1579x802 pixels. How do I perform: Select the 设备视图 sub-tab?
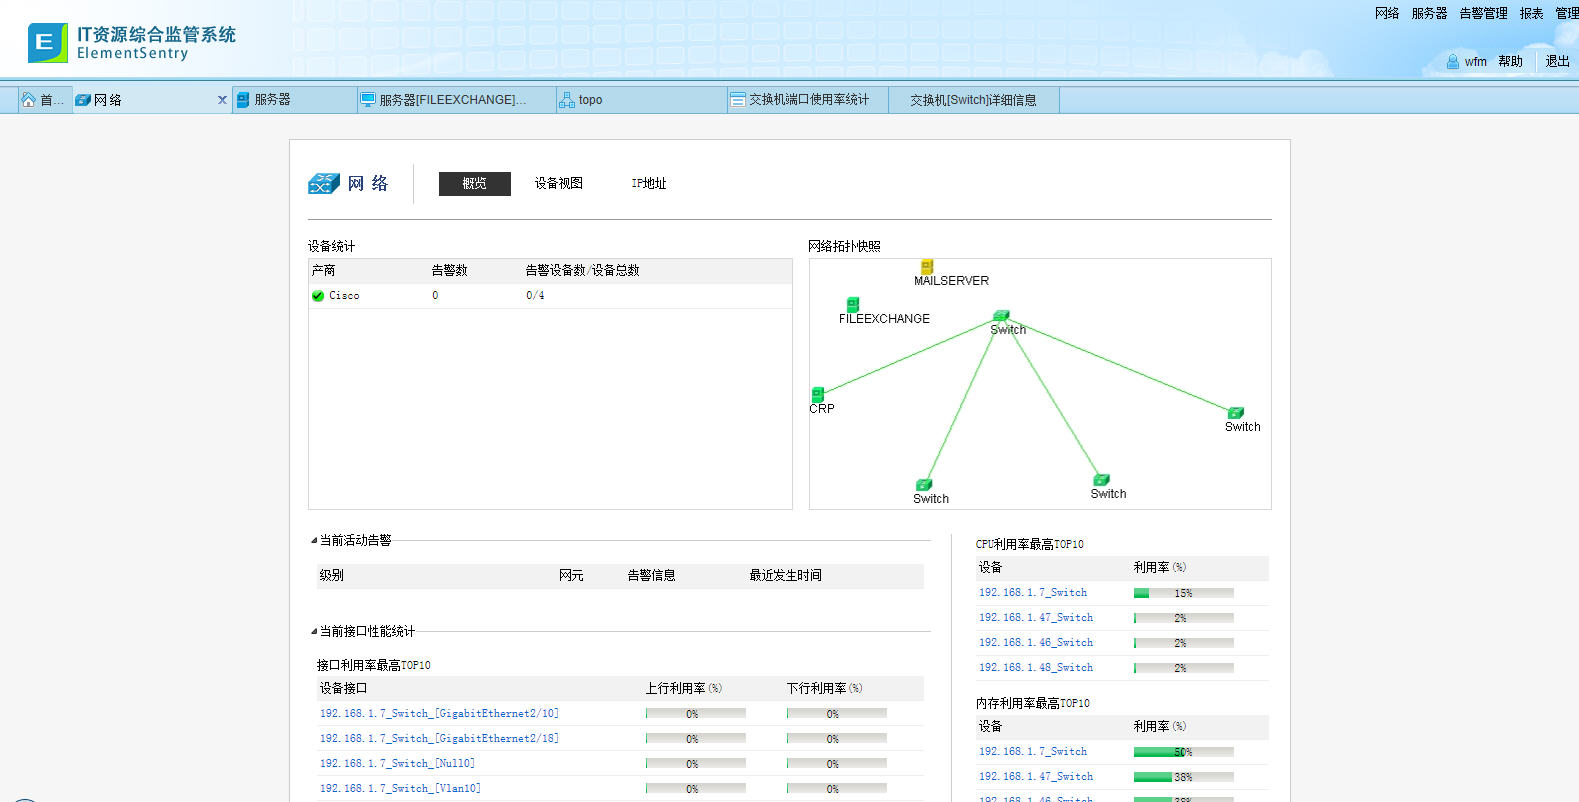(x=558, y=184)
